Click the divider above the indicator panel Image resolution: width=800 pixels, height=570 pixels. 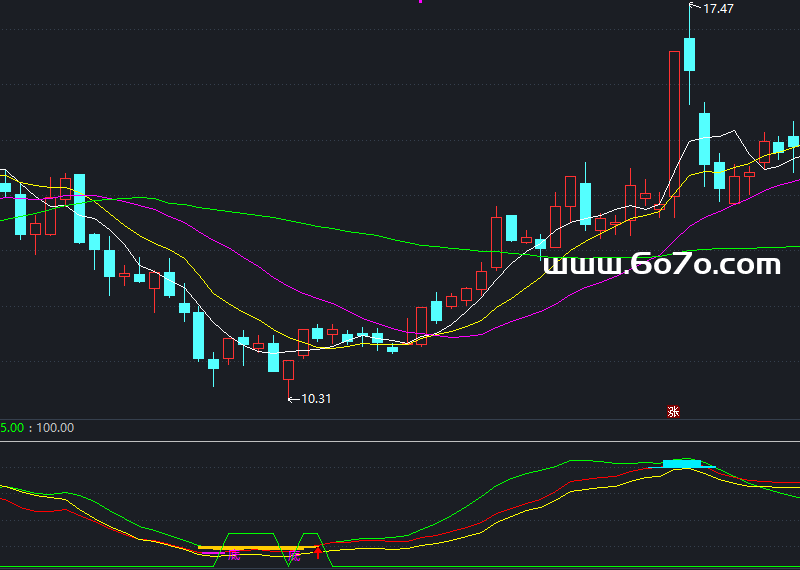[400, 440]
